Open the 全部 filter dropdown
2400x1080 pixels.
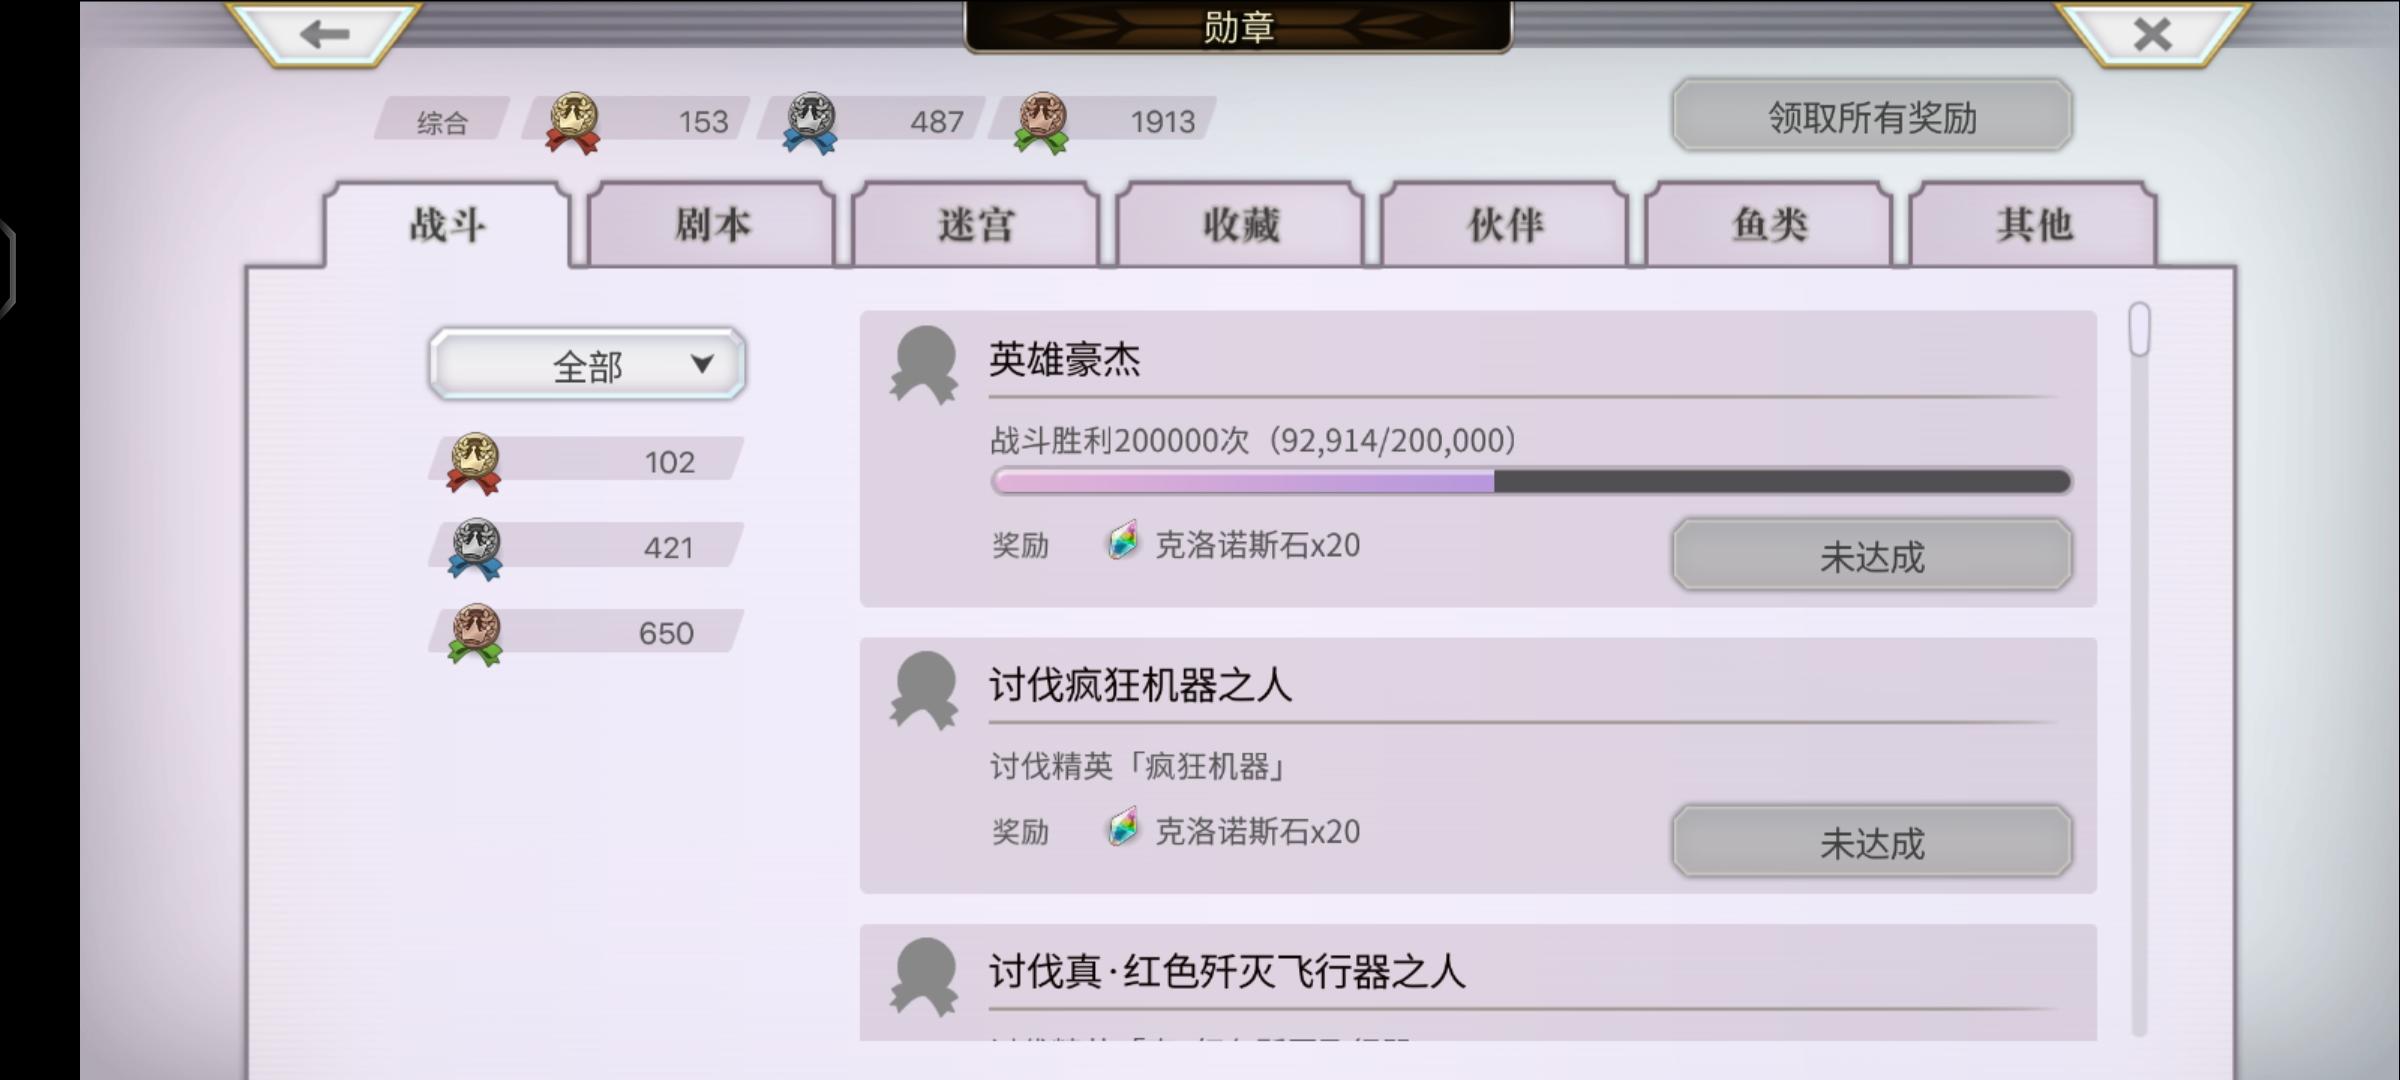(x=587, y=365)
